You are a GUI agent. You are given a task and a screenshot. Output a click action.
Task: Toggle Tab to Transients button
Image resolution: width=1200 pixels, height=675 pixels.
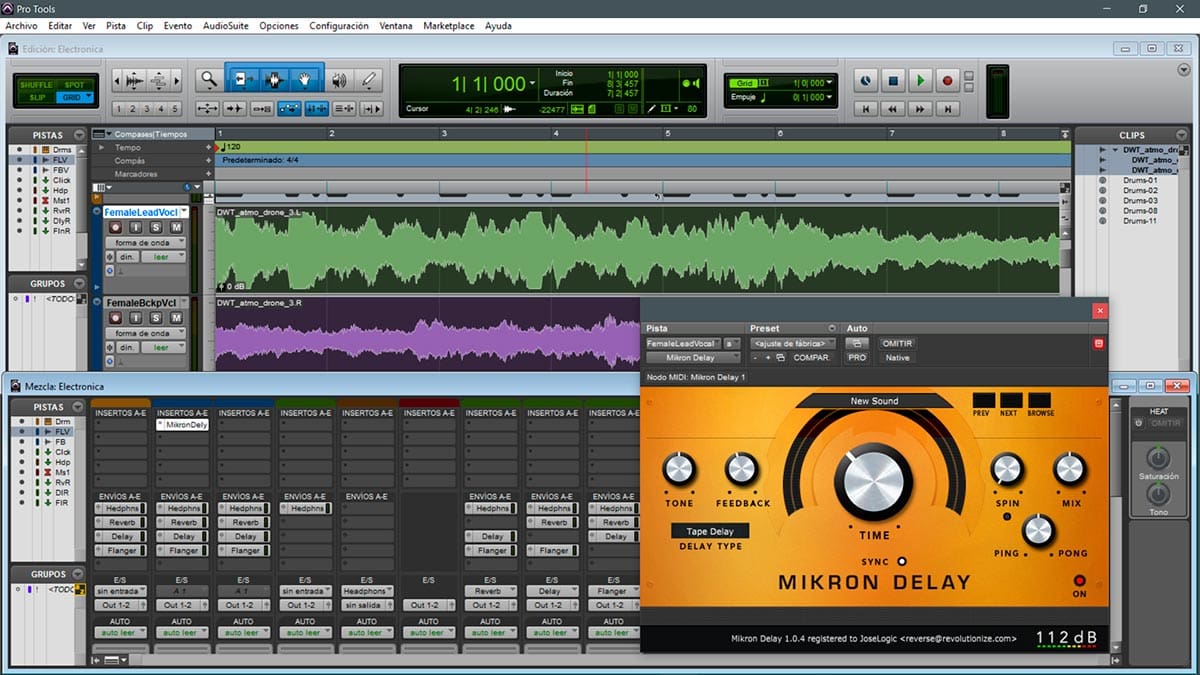[x=235, y=109]
